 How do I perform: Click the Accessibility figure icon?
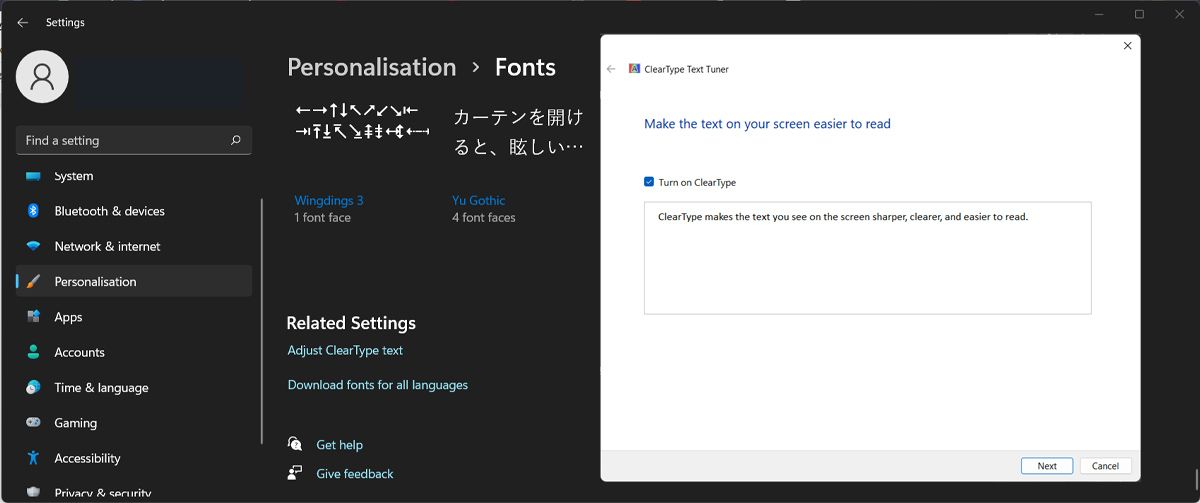click(33, 458)
